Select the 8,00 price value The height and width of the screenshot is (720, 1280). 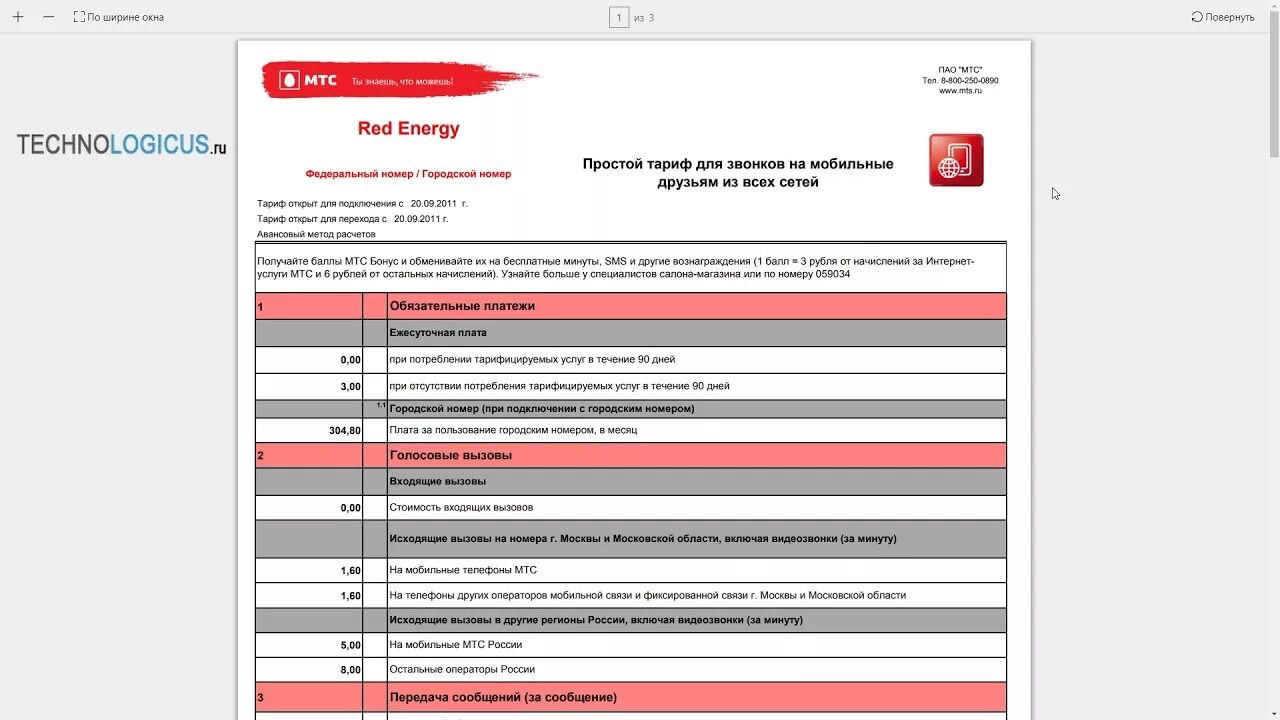tap(350, 670)
